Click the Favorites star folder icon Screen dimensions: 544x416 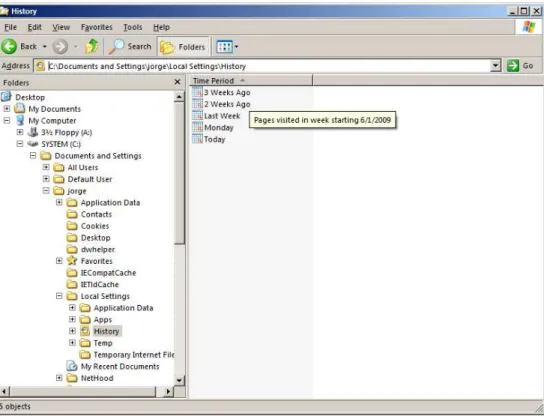tap(72, 261)
